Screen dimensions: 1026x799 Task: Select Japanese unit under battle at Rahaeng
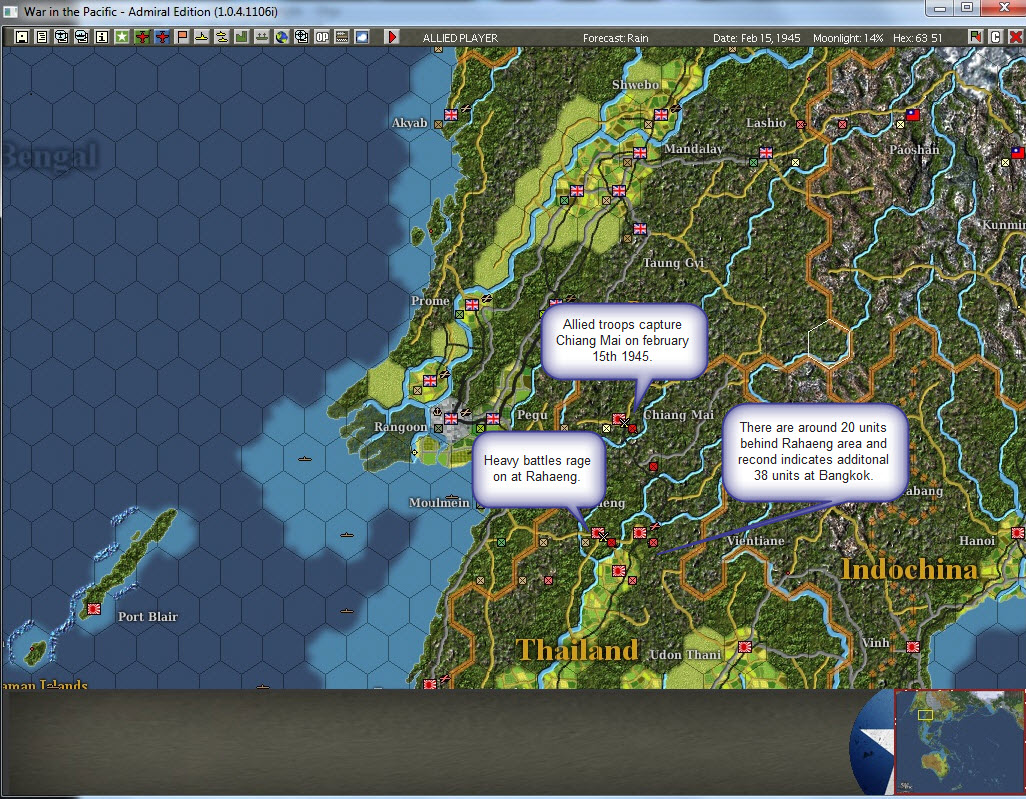[597, 533]
